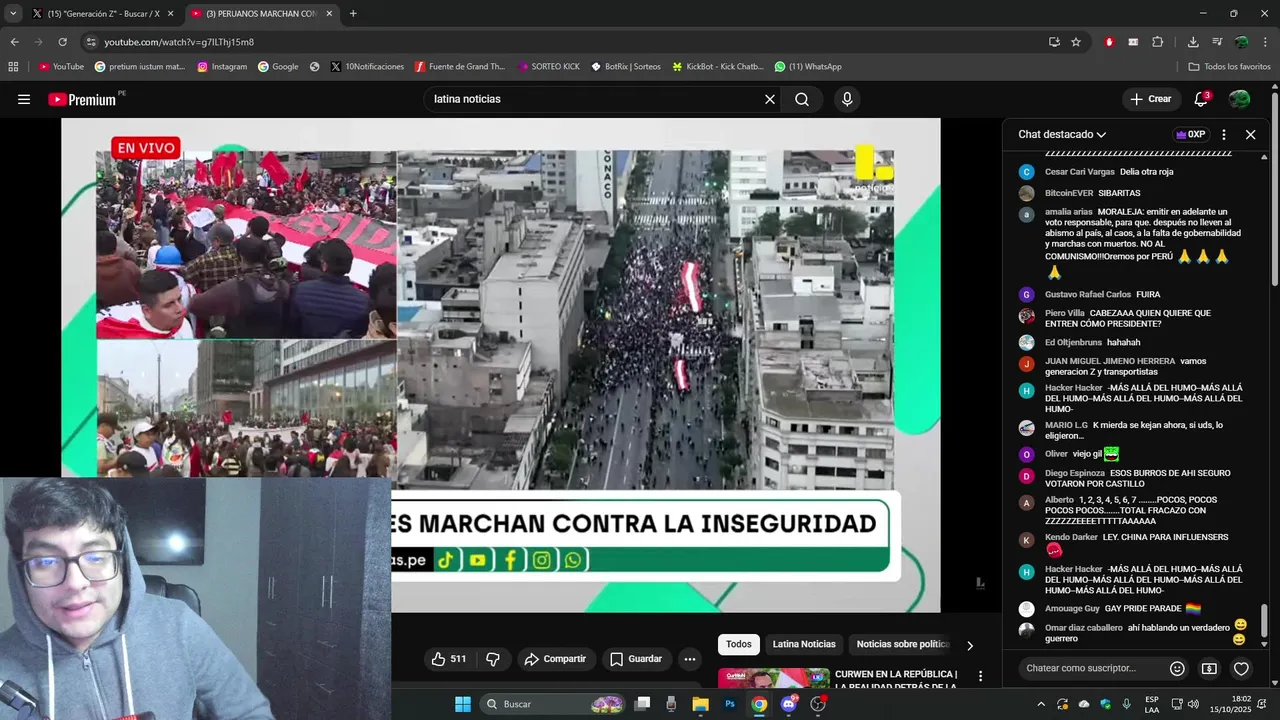The height and width of the screenshot is (720, 1280).
Task: Save the video with Guardar
Action: click(636, 659)
